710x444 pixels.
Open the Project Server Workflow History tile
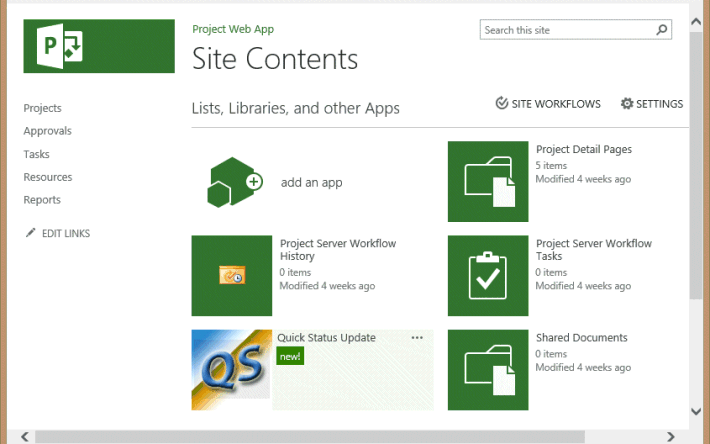[232, 276]
